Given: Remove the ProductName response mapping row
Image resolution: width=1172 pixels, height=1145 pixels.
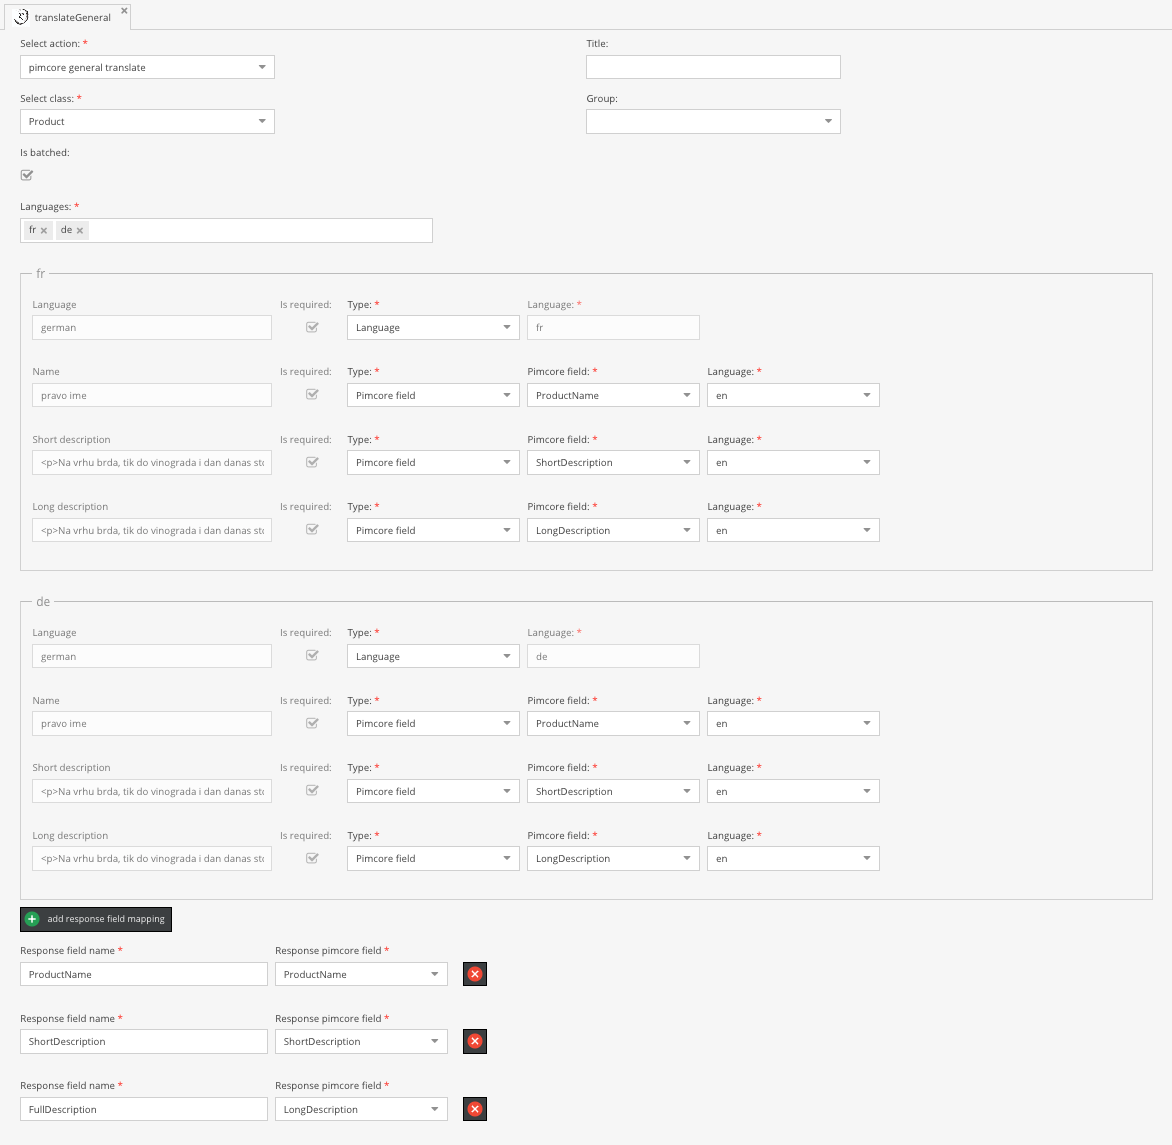Looking at the screenshot, I should coord(475,974).
